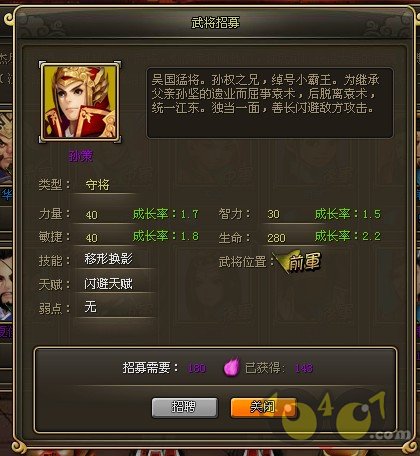
Task: Click the recruit cost value 180
Action: click(x=197, y=368)
